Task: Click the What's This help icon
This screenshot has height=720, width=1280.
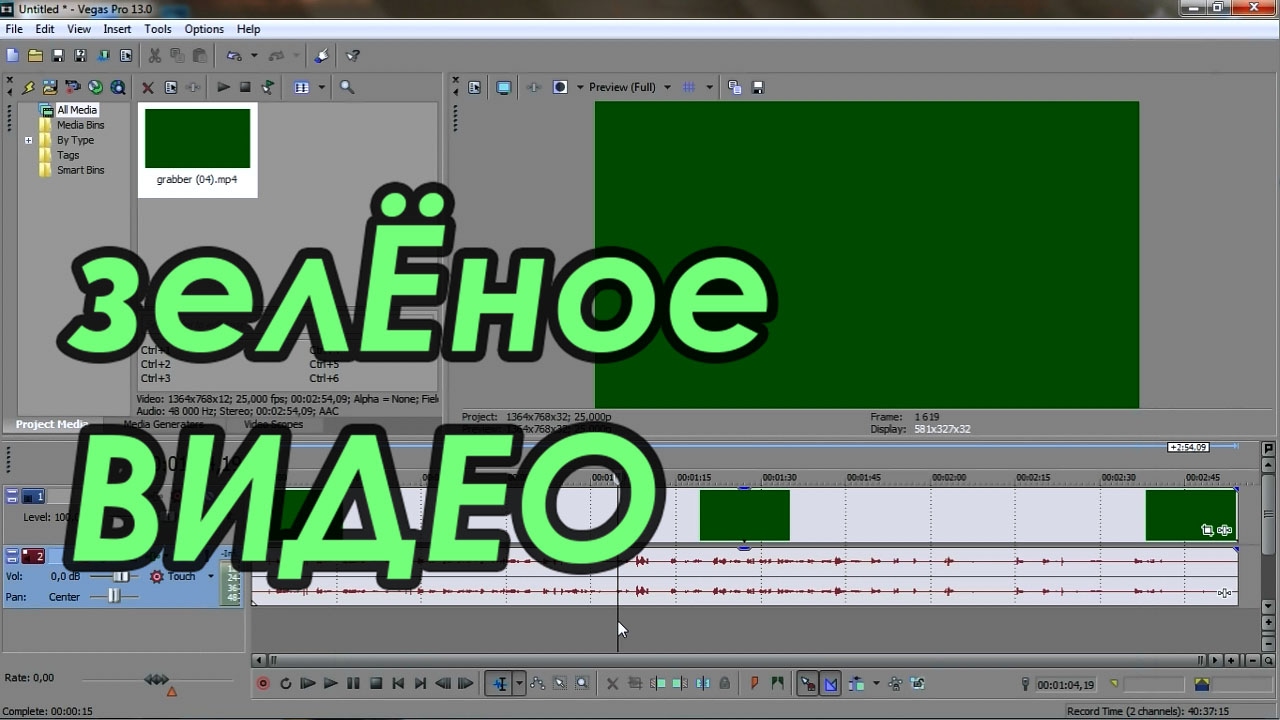Action: [353, 56]
